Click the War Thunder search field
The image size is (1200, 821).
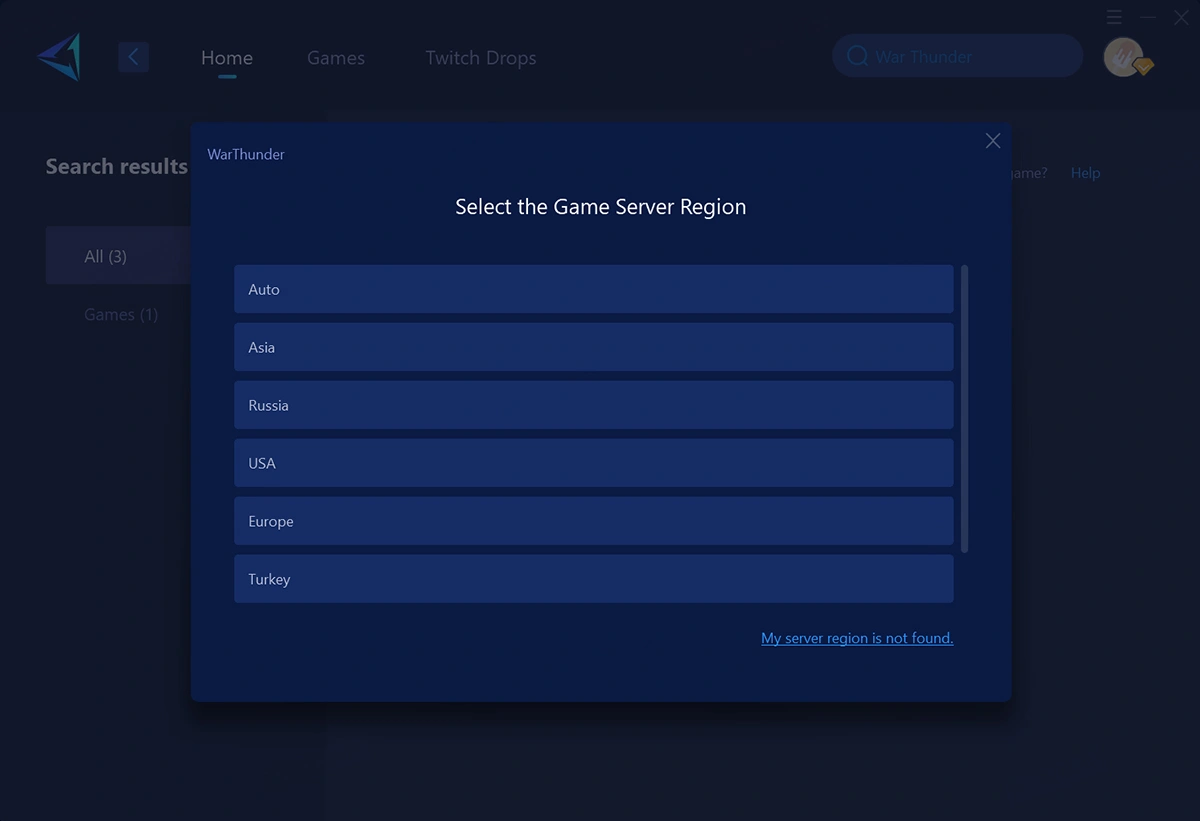coord(970,57)
